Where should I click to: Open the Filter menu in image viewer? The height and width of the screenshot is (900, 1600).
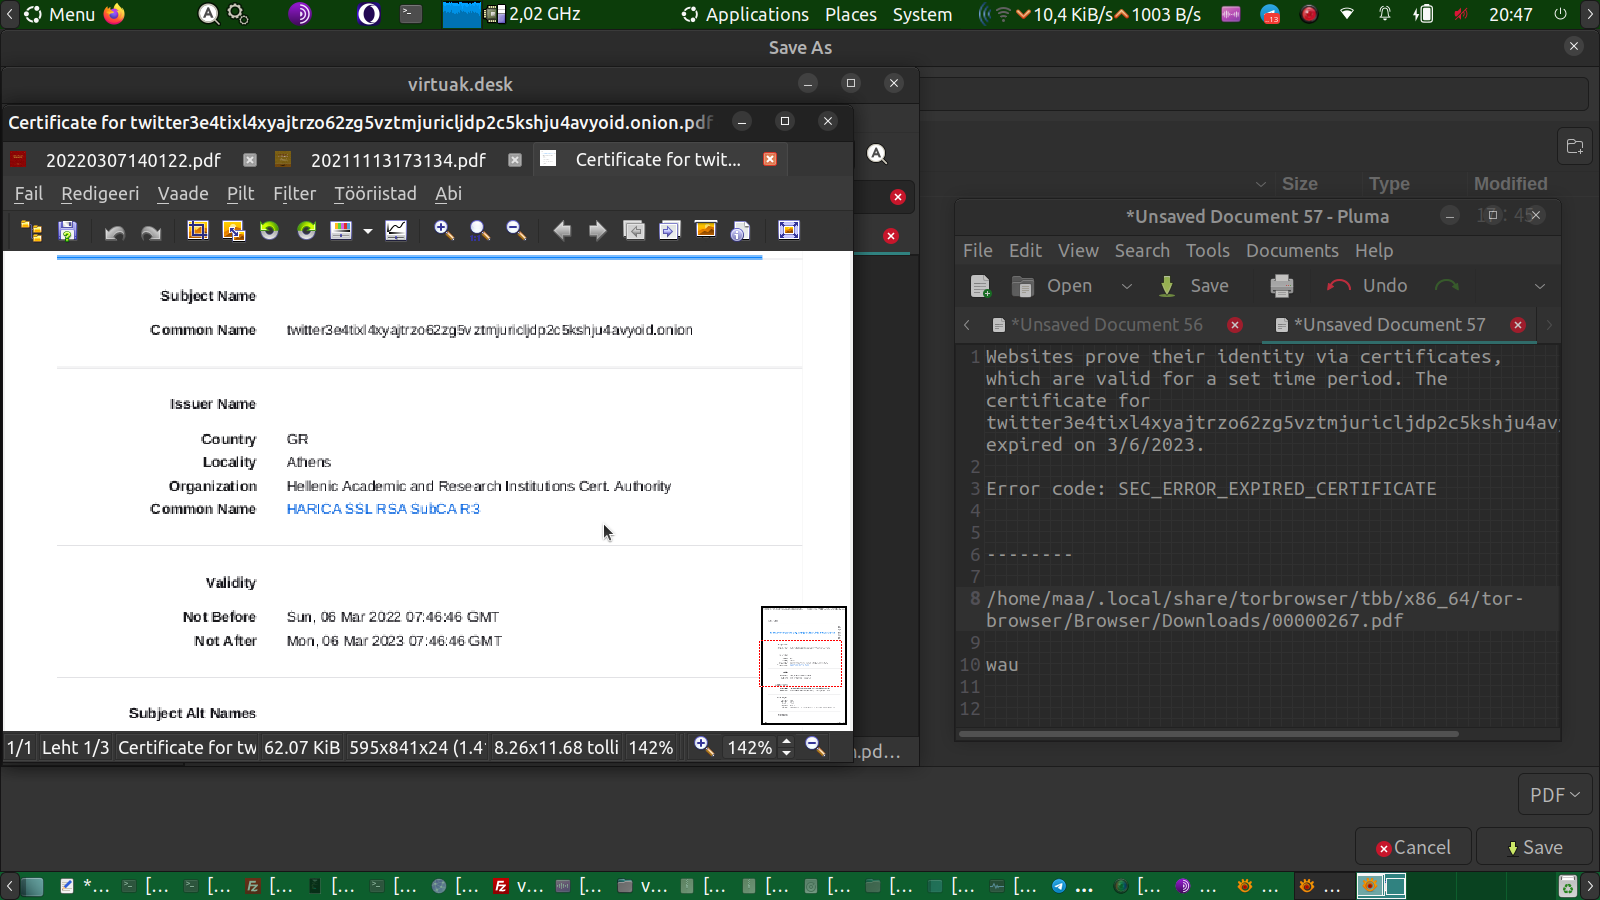click(x=294, y=194)
